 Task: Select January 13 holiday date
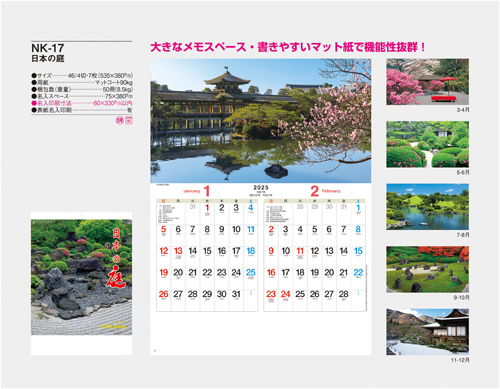click(x=178, y=251)
